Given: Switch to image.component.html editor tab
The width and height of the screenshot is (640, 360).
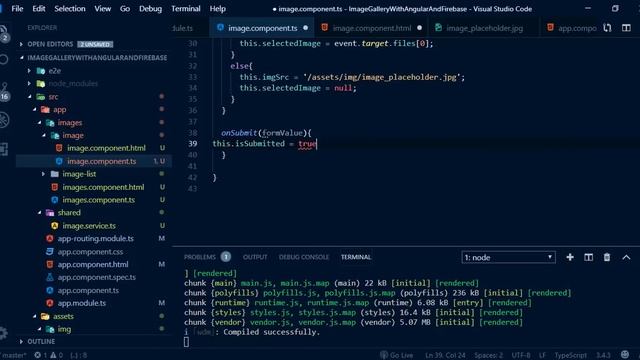Looking at the screenshot, I should (x=371, y=28).
